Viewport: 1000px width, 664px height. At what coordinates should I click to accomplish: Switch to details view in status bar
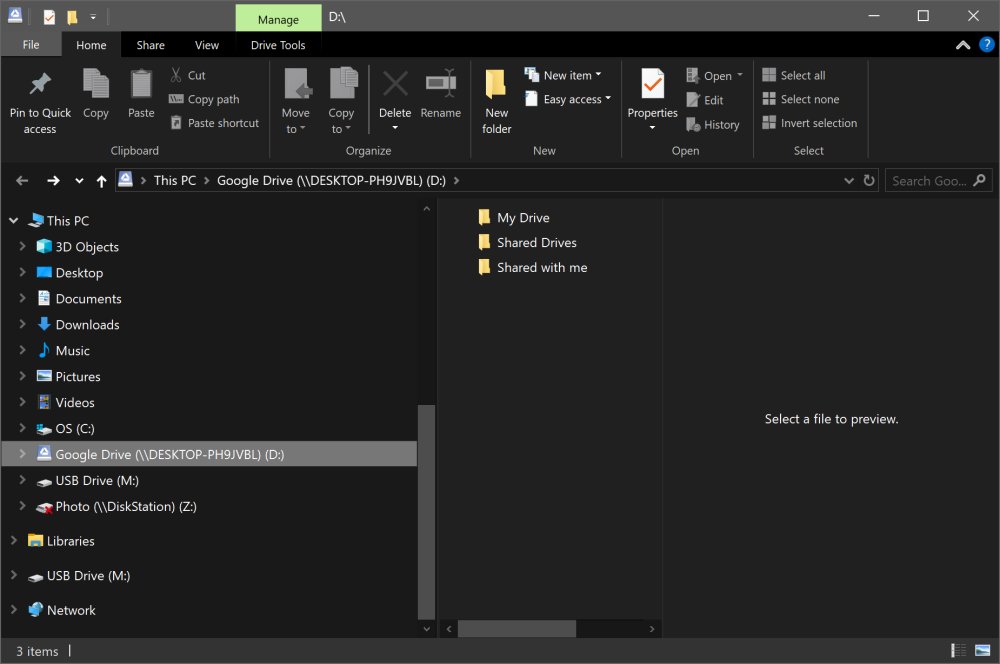[x=958, y=650]
